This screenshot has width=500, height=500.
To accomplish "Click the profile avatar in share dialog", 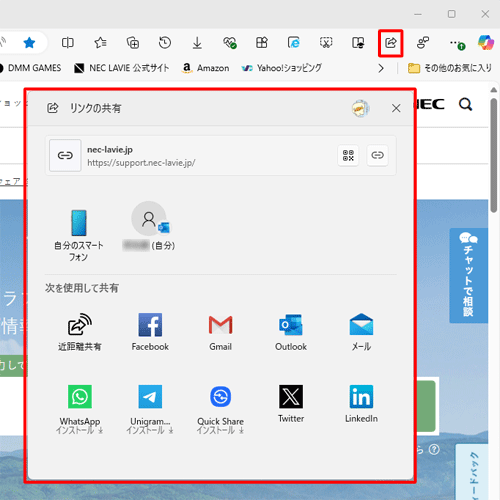I will (360, 108).
